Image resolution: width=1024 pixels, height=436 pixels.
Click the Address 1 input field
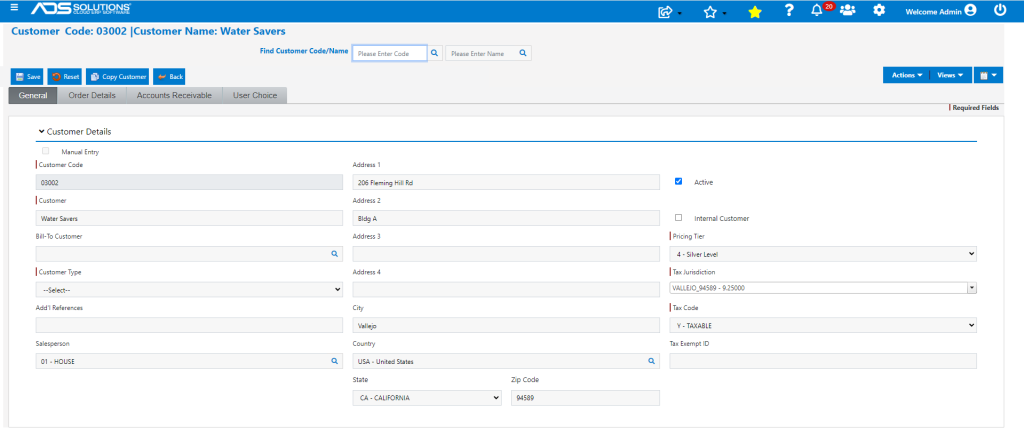[x=506, y=183]
